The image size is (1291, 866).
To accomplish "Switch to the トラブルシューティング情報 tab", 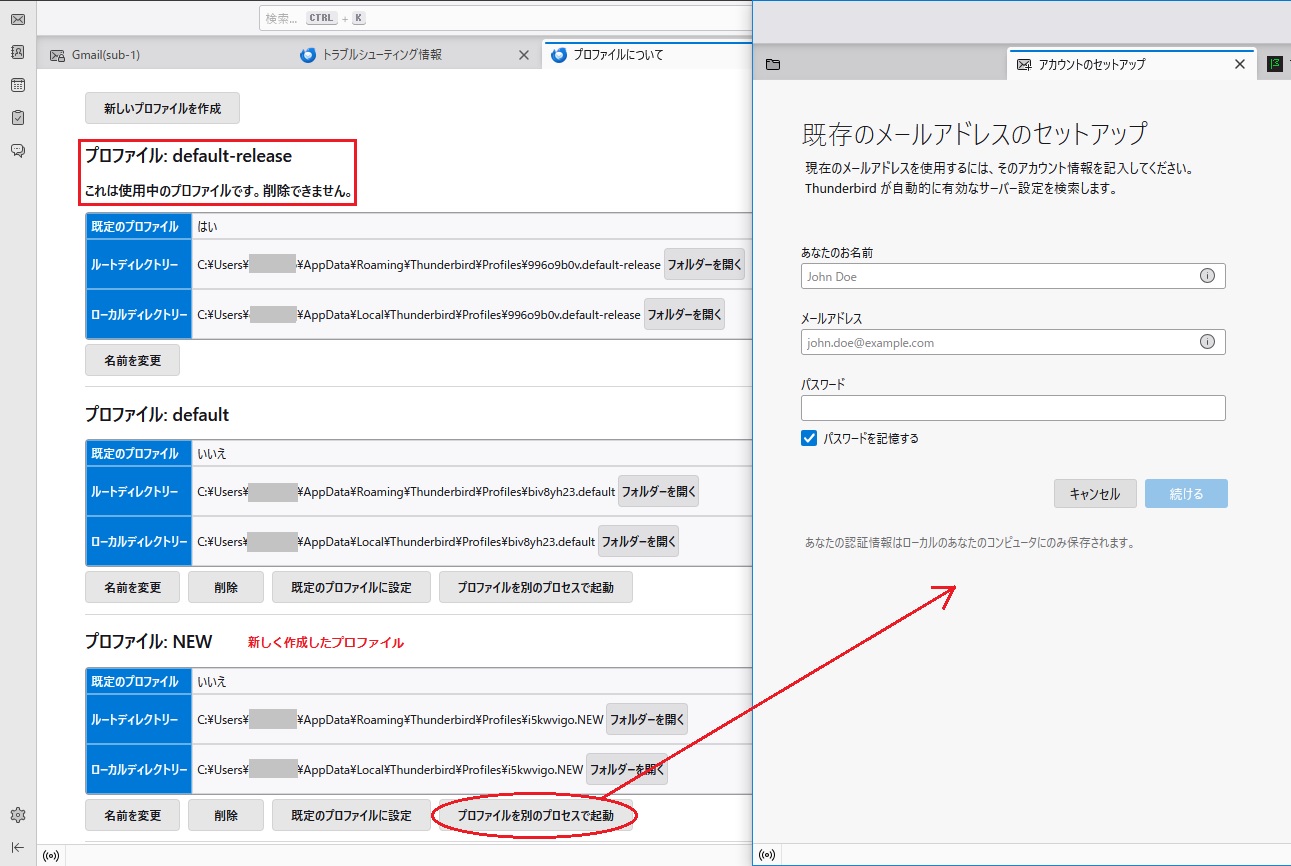I will pos(380,55).
